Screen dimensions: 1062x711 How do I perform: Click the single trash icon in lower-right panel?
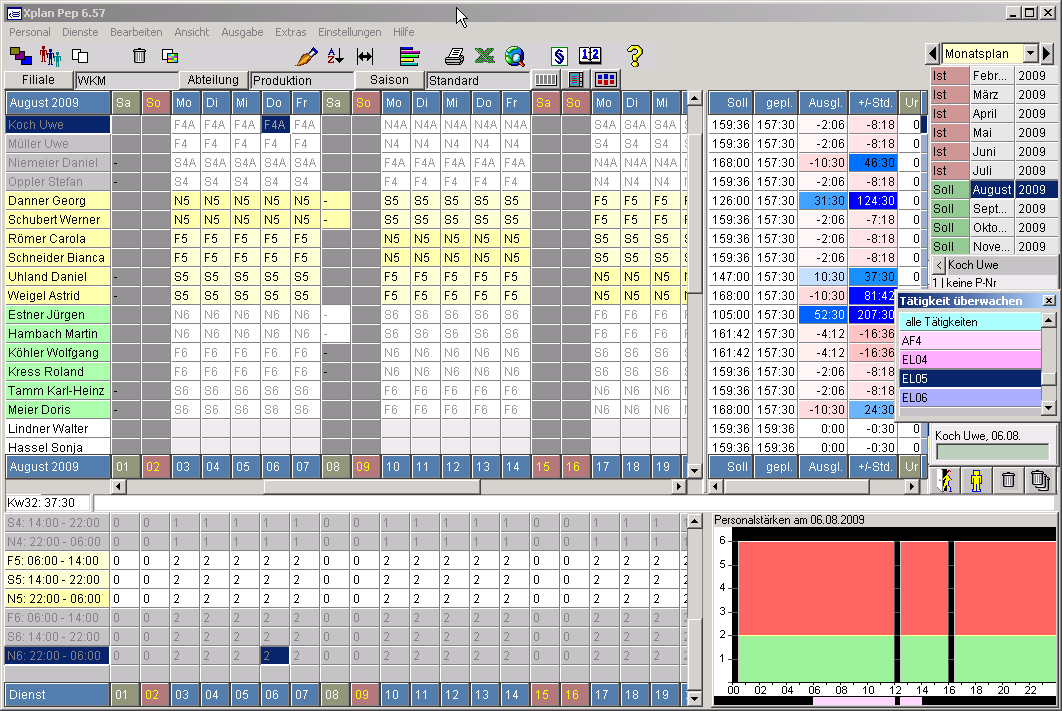[x=1008, y=480]
